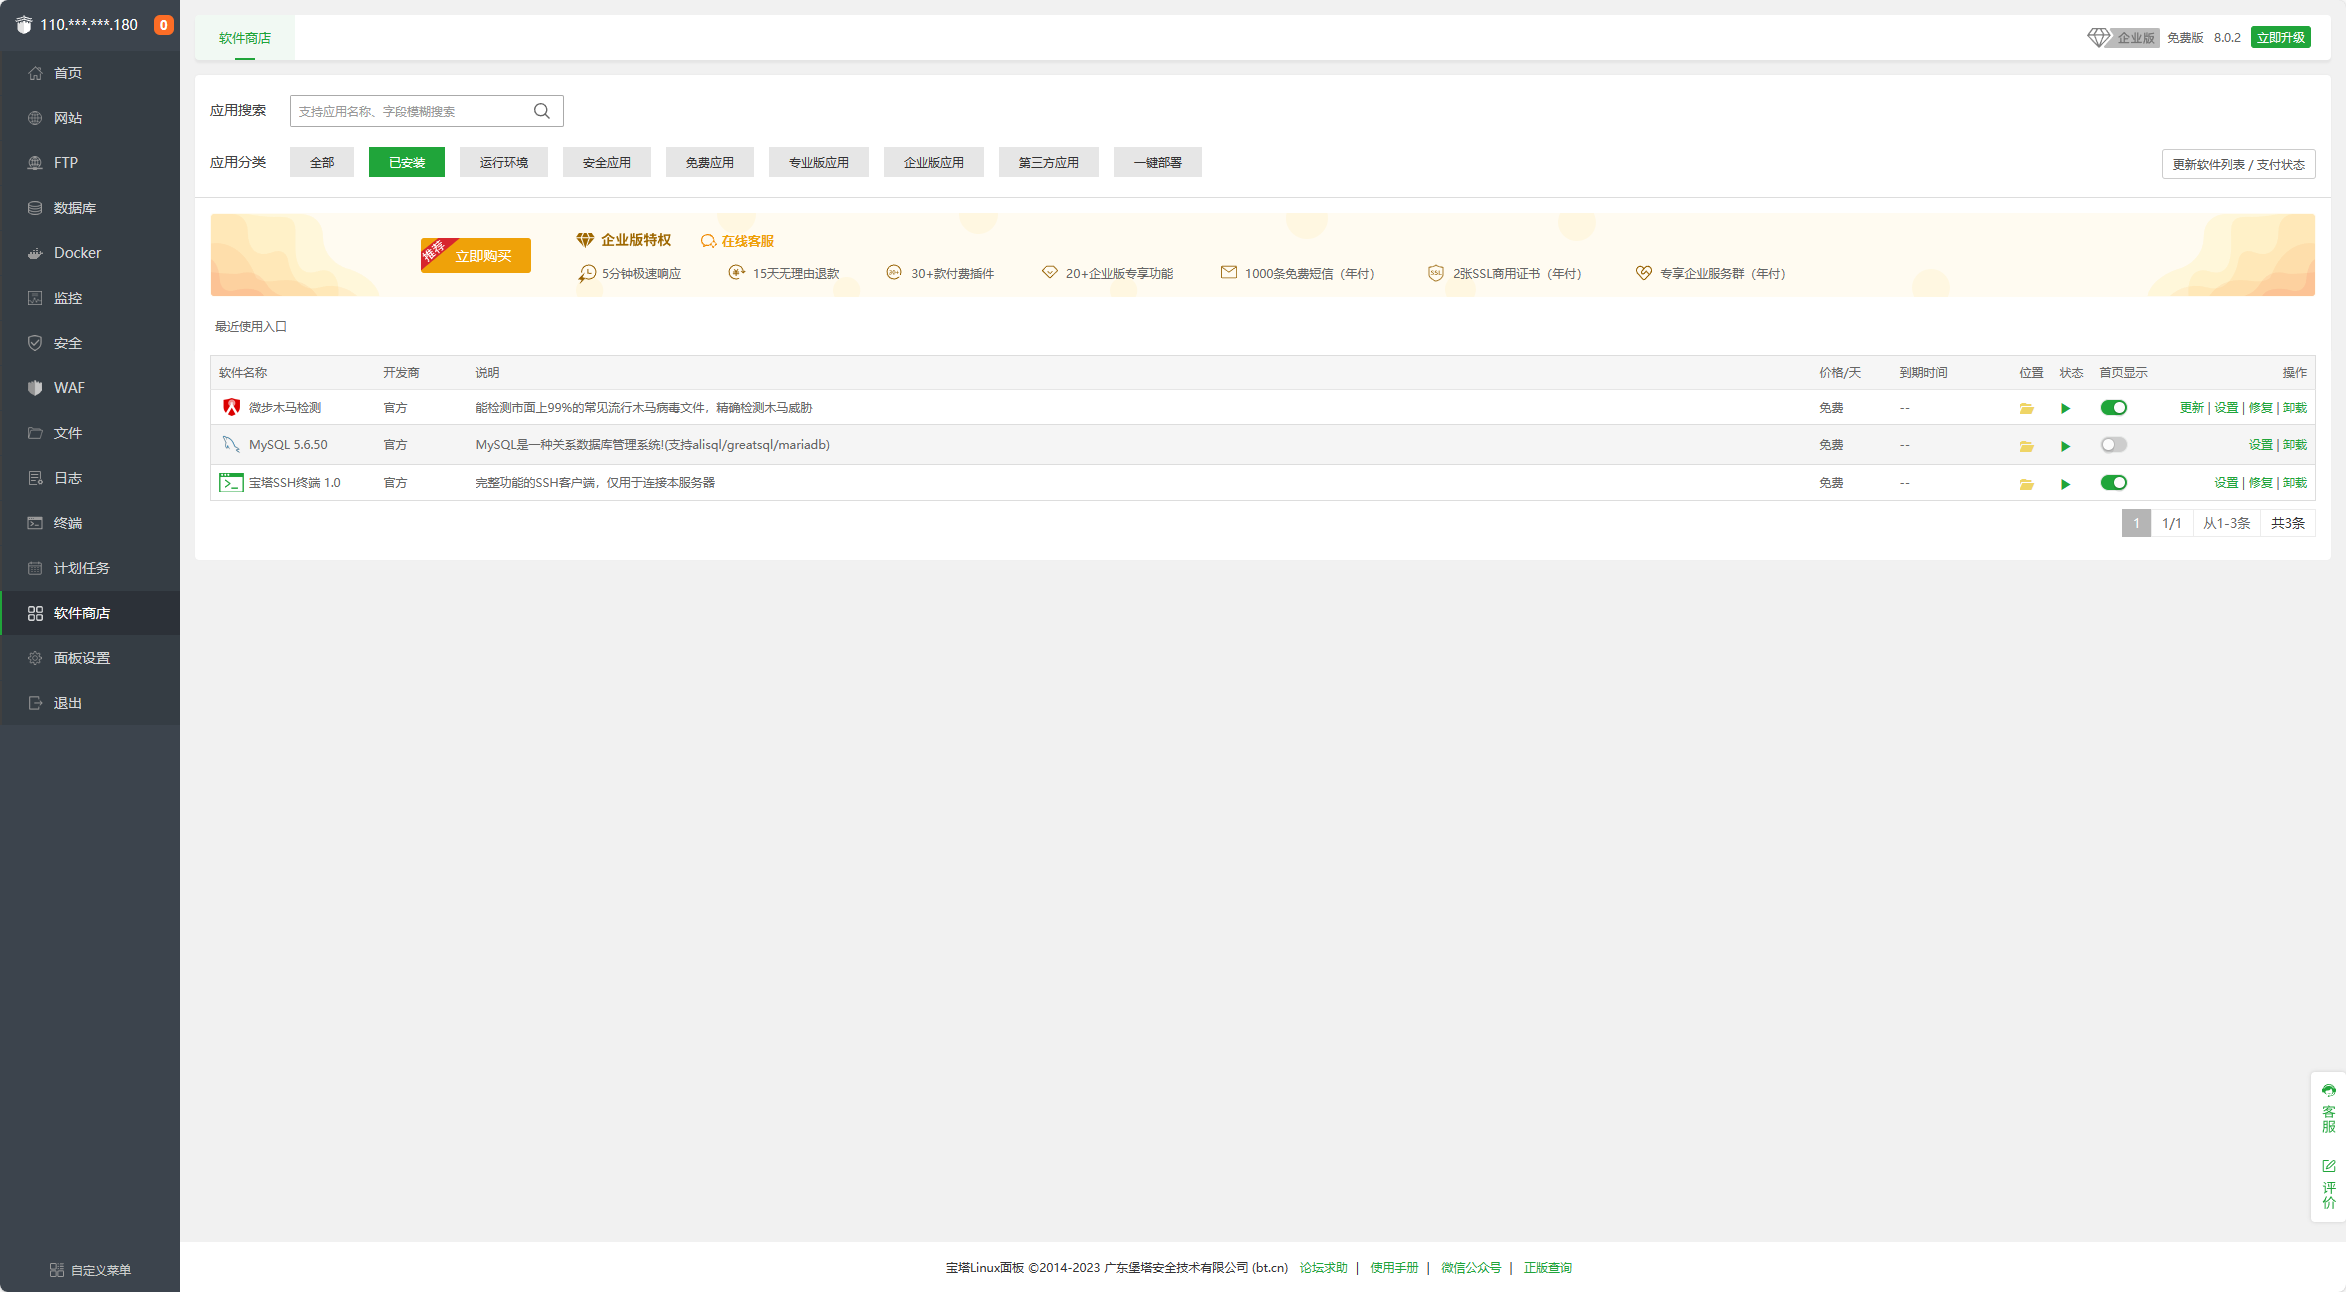Click the 软件商店 top tab
Image resolution: width=2346 pixels, height=1292 pixels.
coord(245,38)
